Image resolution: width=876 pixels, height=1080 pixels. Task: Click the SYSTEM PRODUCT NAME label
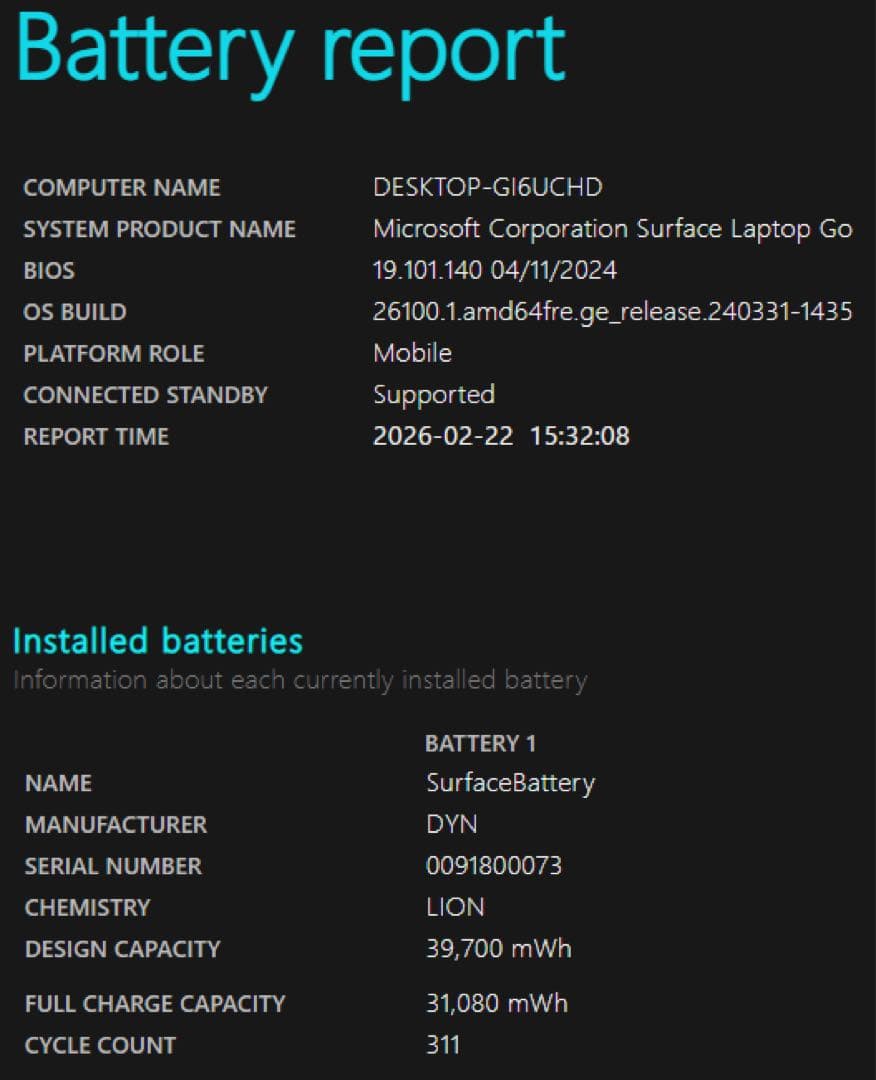click(x=160, y=228)
